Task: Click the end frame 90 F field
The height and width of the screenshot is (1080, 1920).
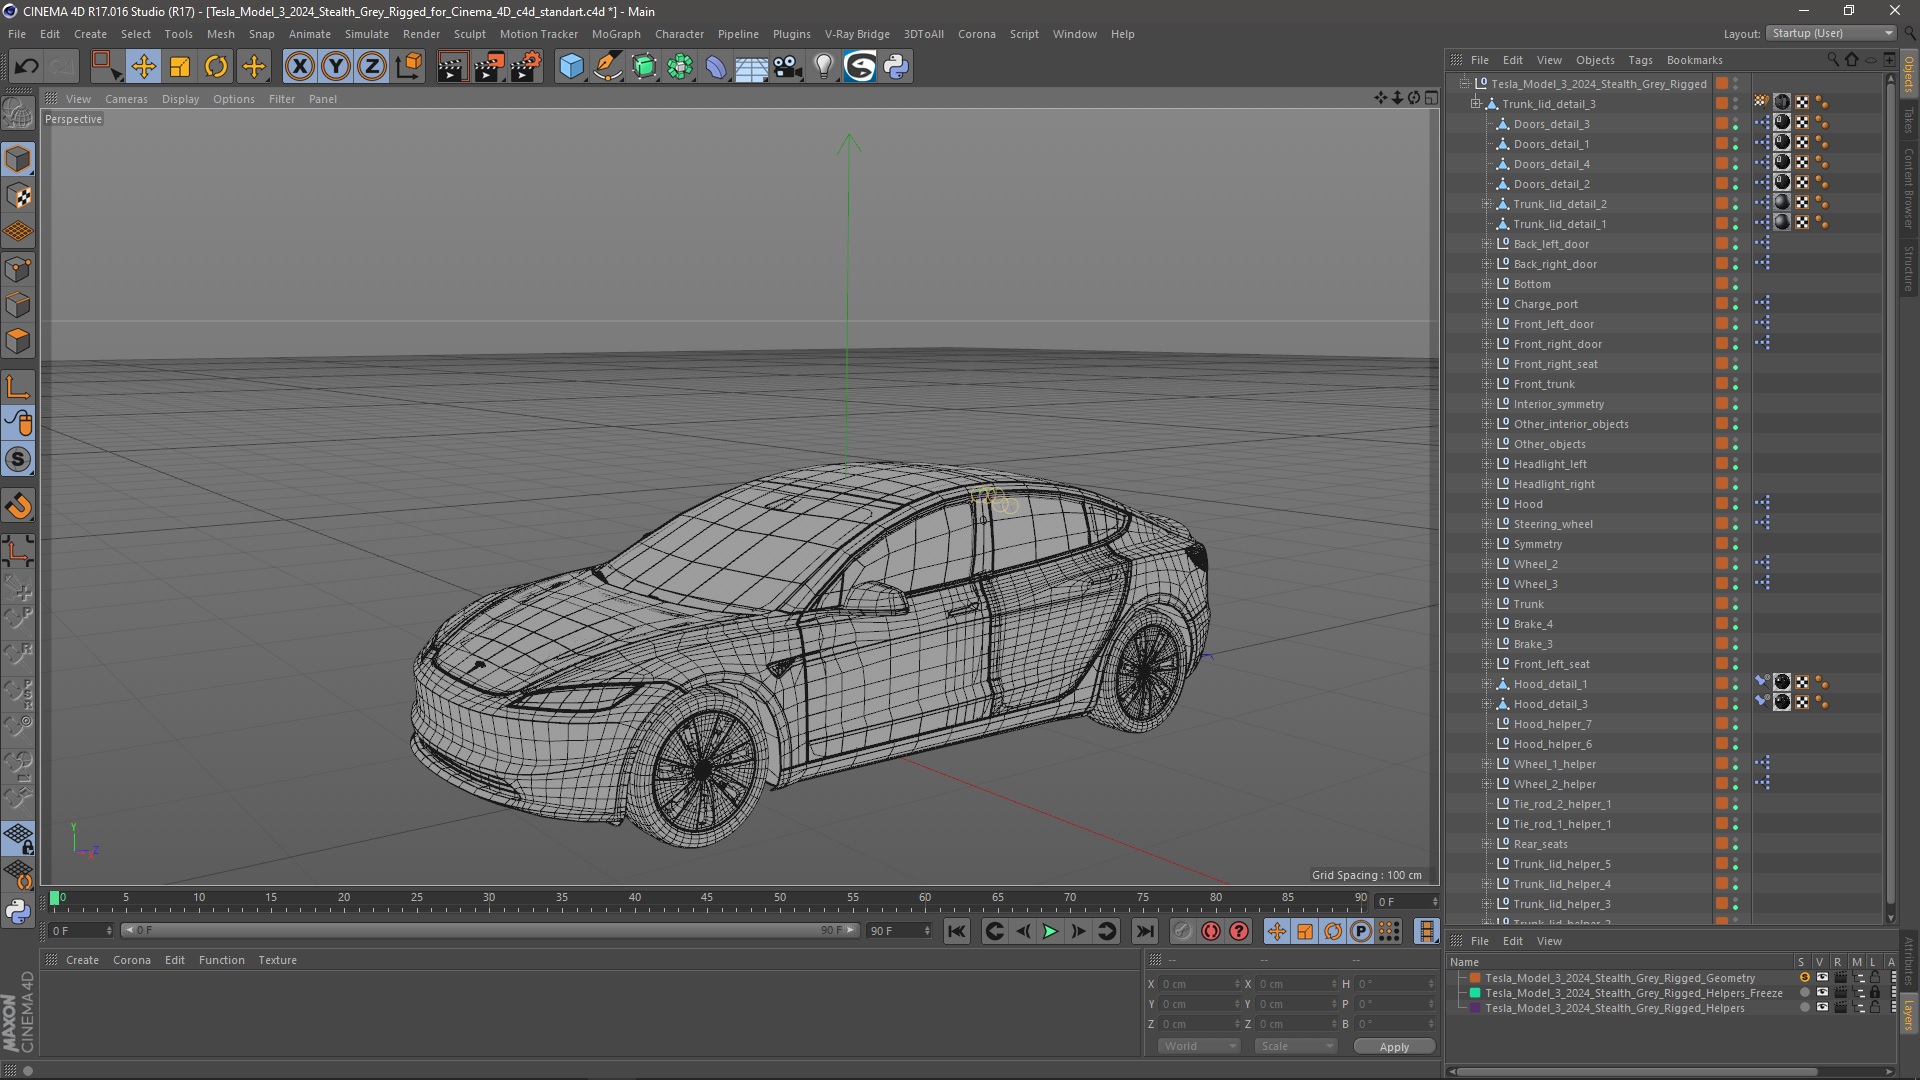Action: 900,931
